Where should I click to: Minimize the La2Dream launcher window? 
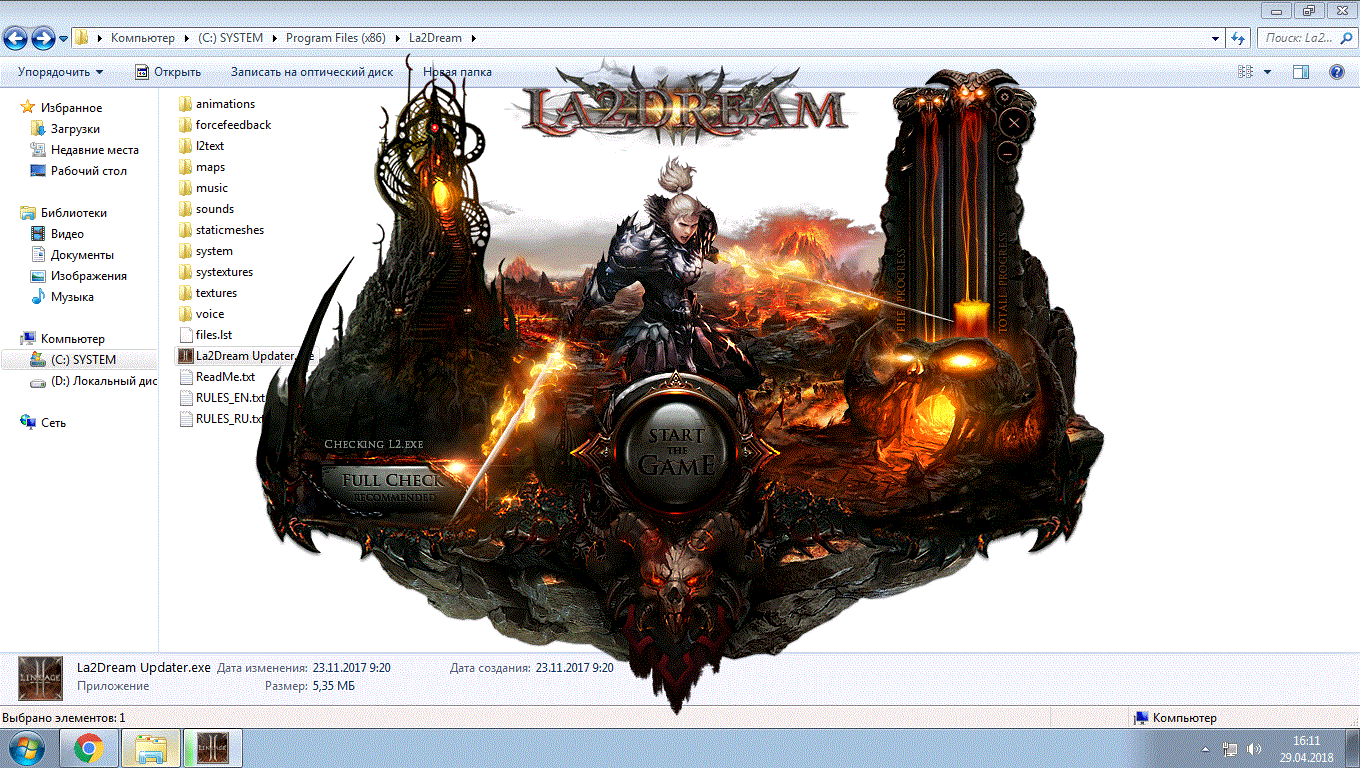1008,153
